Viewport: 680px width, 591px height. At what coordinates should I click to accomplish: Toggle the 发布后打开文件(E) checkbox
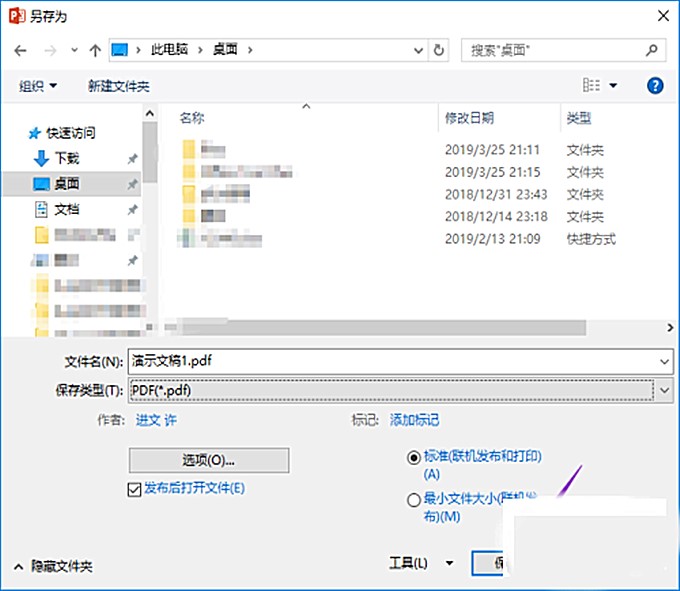pos(134,490)
